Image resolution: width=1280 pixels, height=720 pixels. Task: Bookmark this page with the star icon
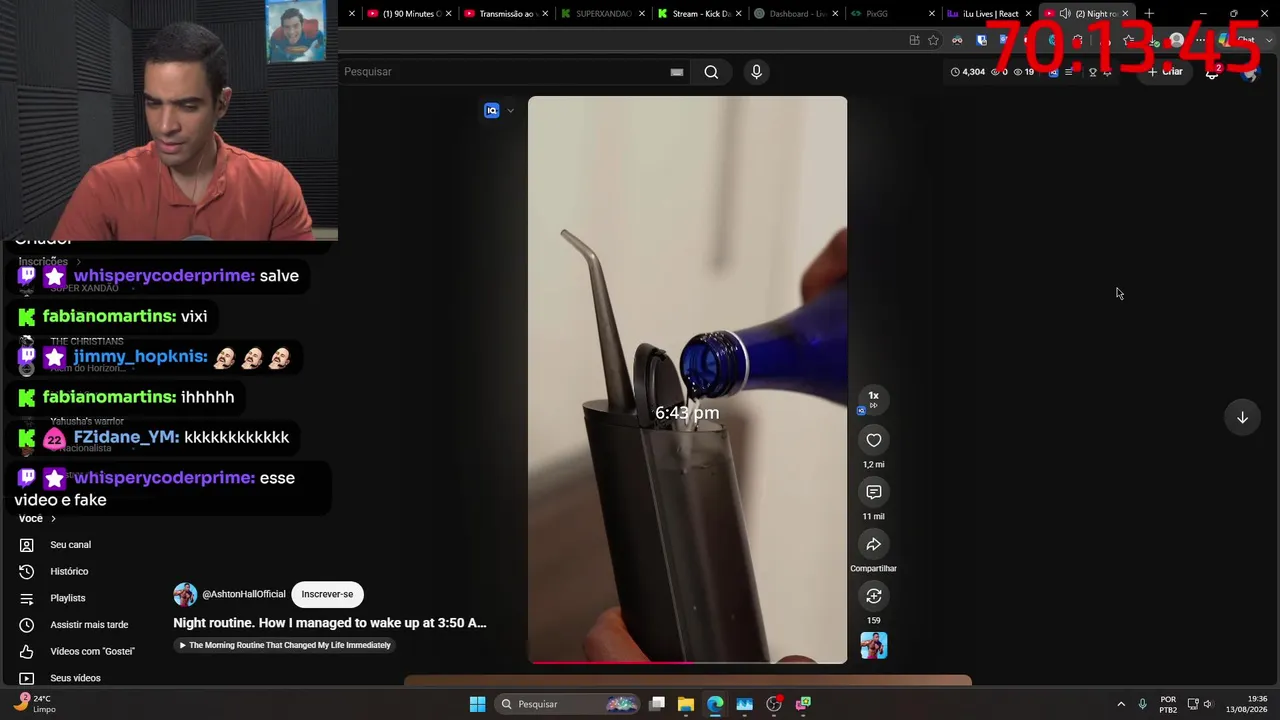(933, 40)
